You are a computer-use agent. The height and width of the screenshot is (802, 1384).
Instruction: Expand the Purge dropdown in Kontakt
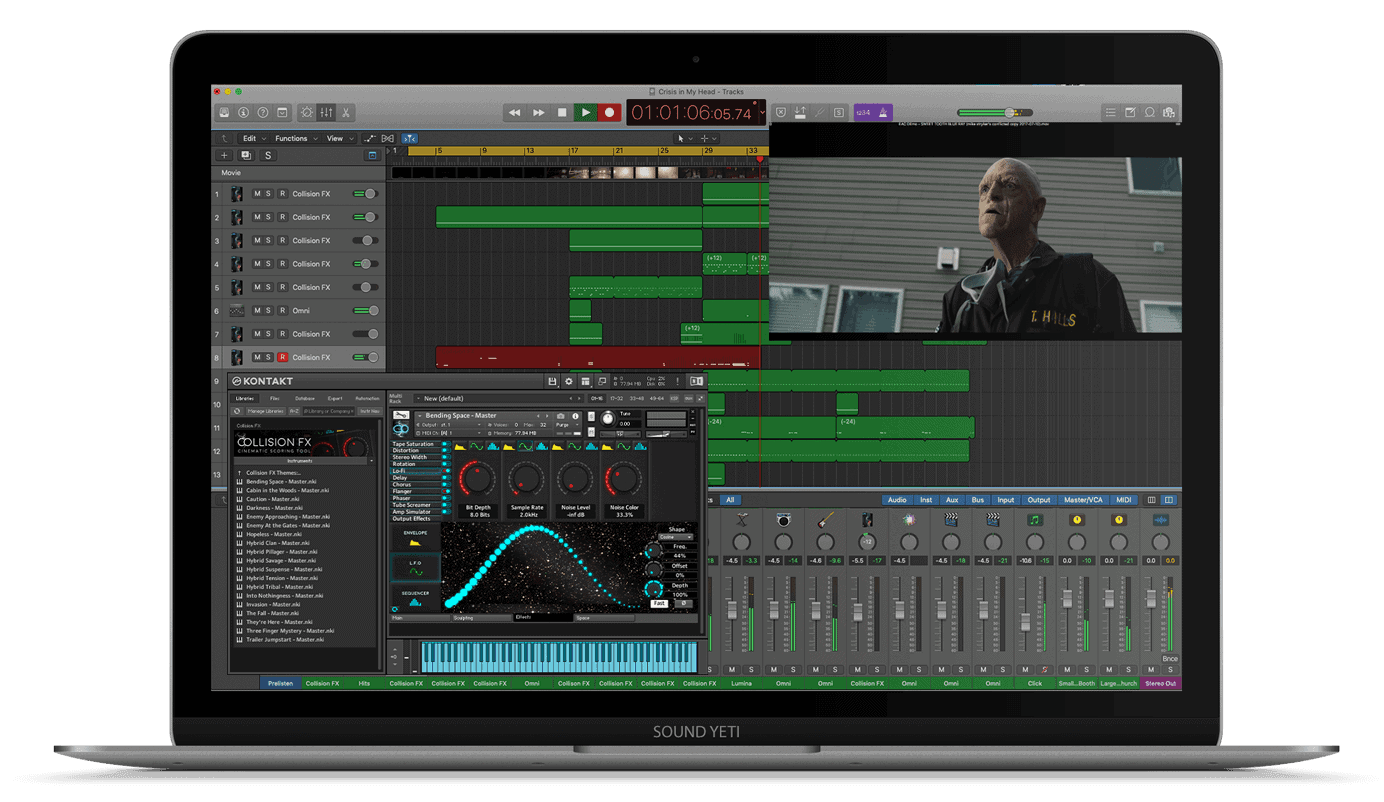566,425
